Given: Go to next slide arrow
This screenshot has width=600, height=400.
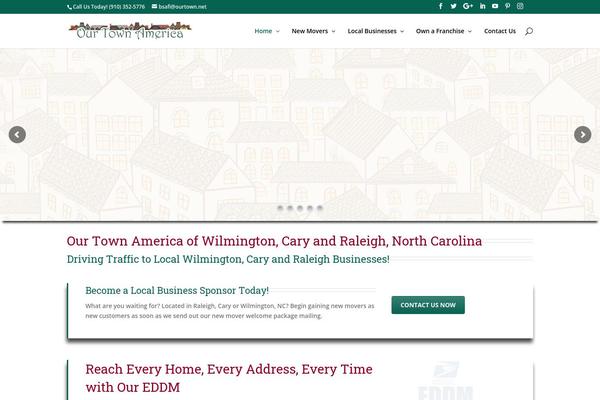Looking at the screenshot, I should coord(582,135).
